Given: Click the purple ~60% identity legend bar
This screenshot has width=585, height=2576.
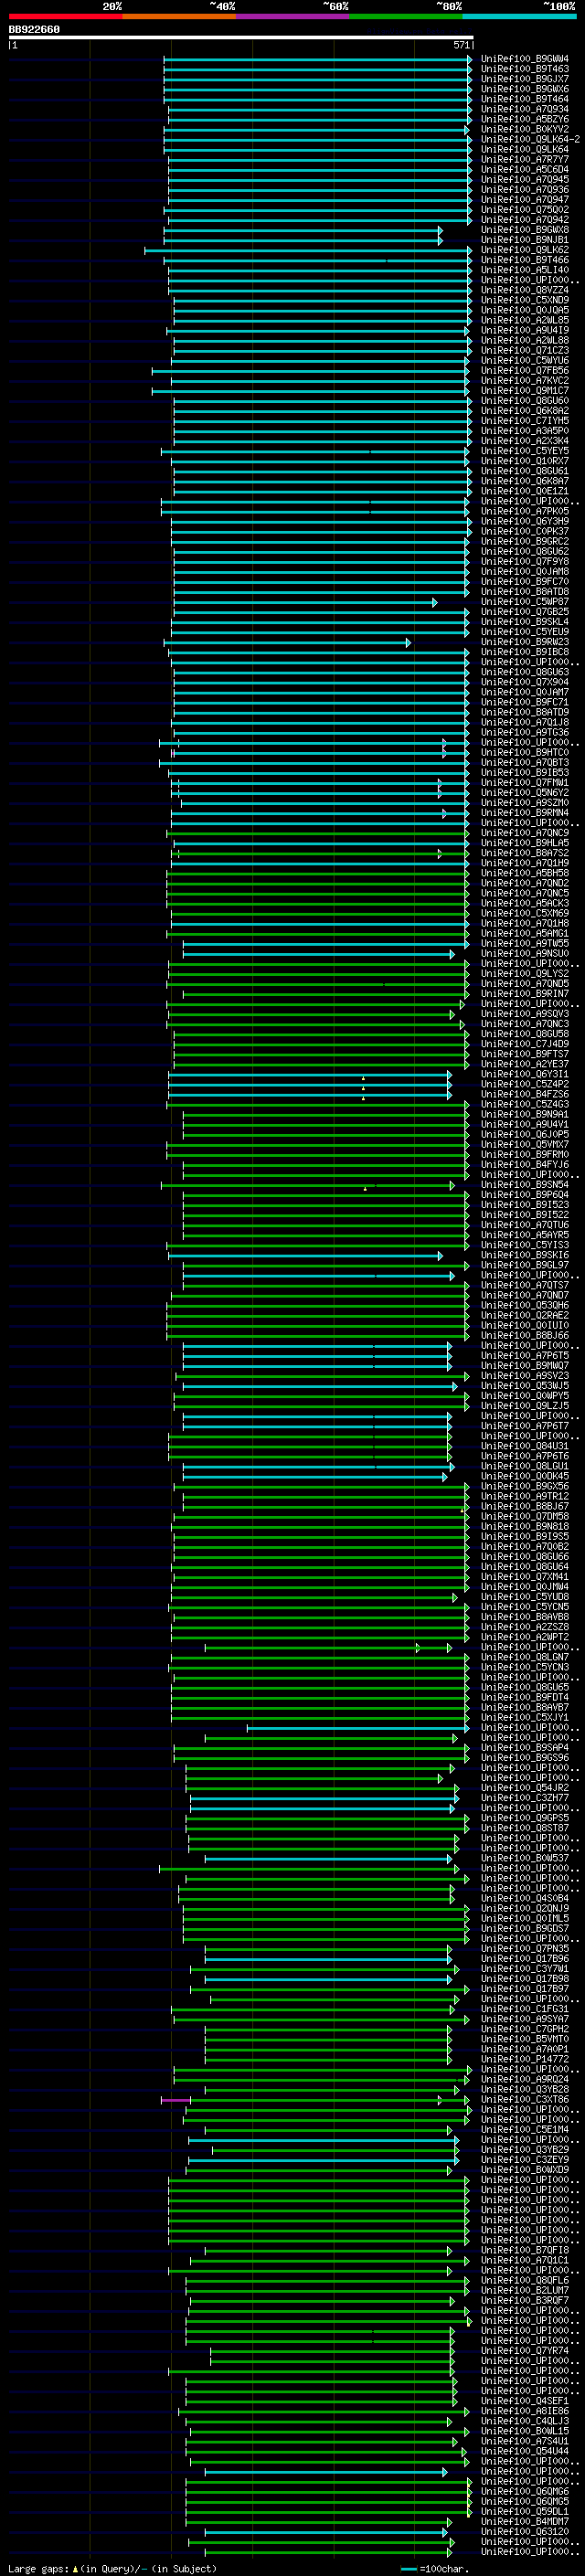Looking at the screenshot, I should (x=292, y=16).
